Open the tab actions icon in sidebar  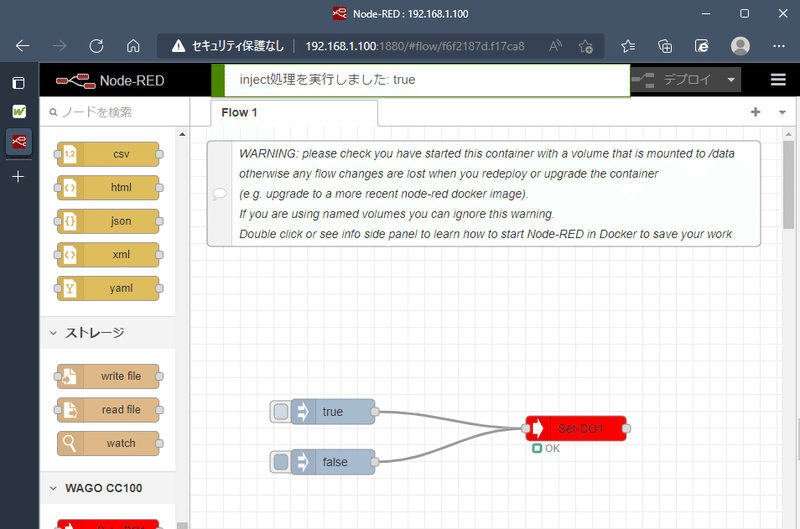coord(18,83)
